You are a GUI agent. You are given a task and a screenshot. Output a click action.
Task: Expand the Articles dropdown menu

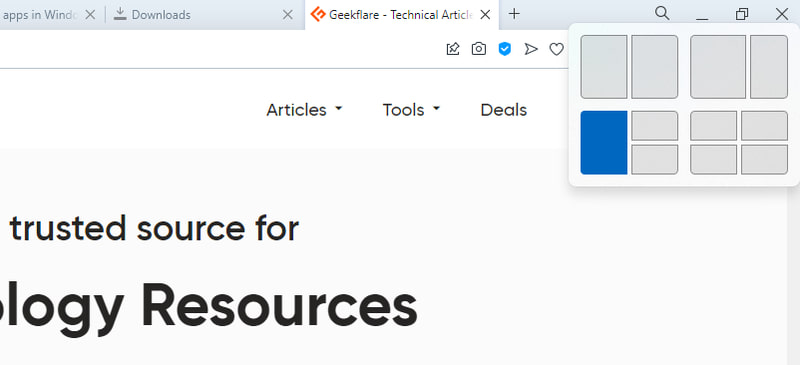click(304, 110)
